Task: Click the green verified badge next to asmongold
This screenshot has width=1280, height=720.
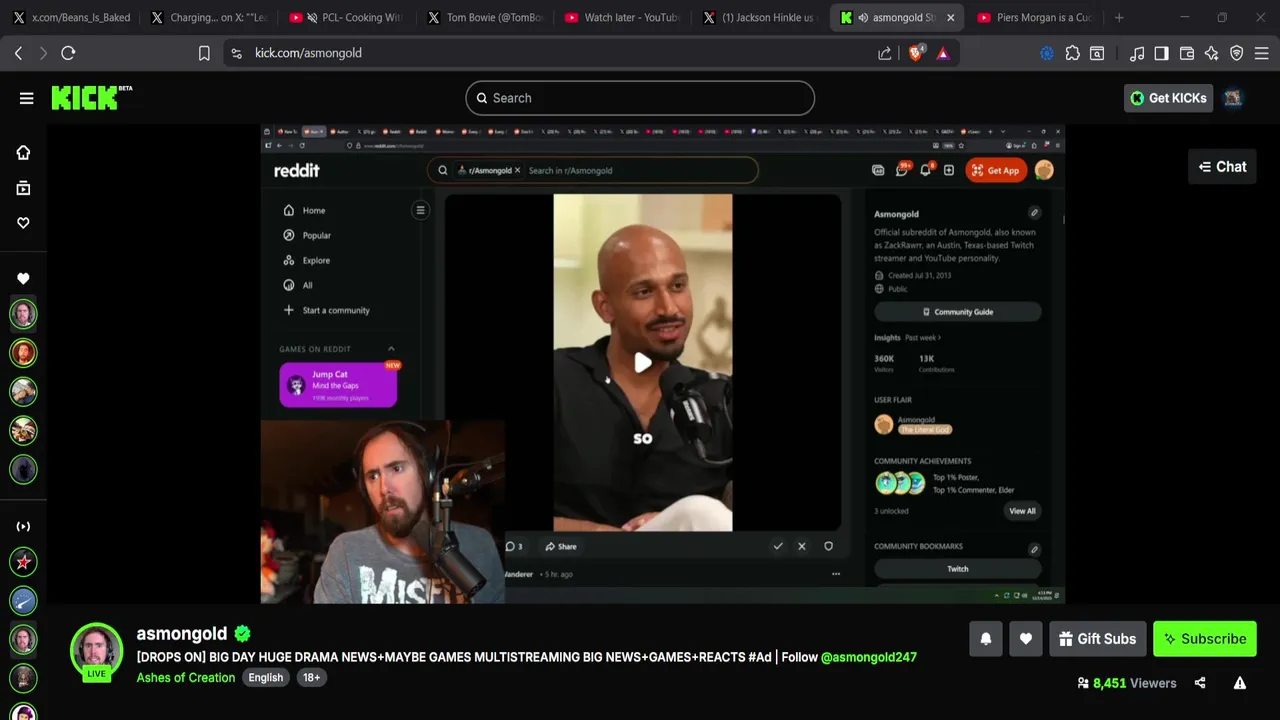Action: coord(243,633)
